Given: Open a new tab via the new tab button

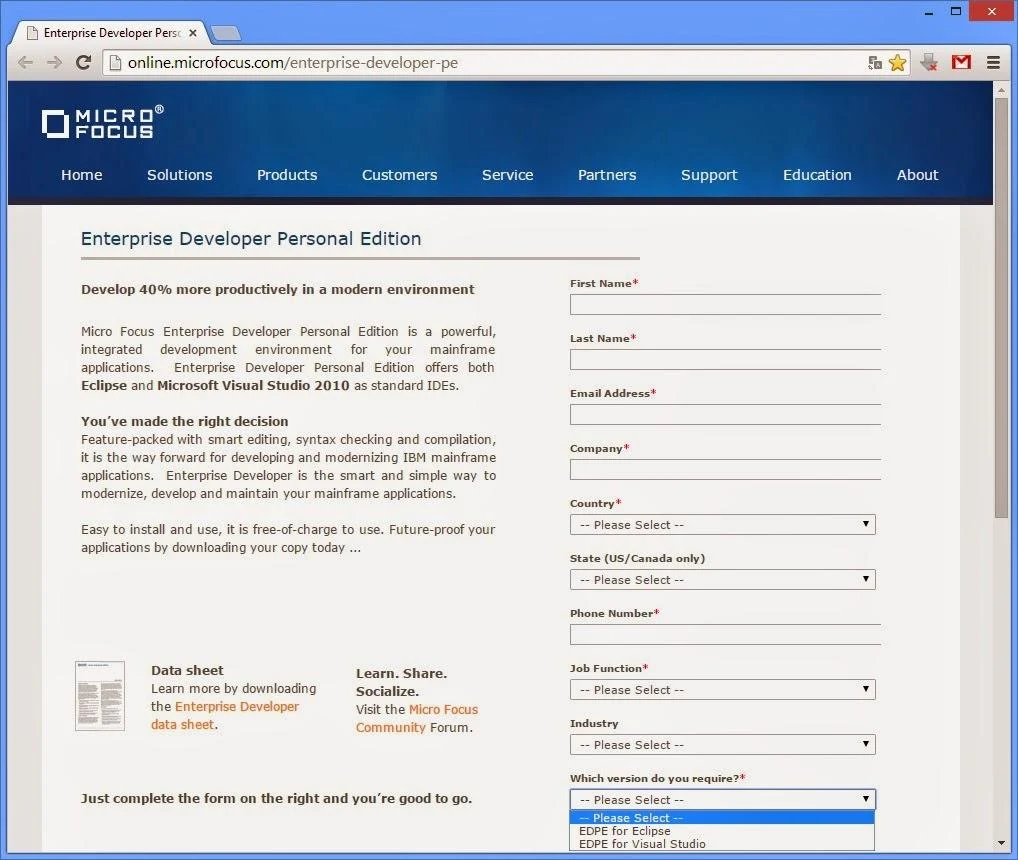Looking at the screenshot, I should [226, 32].
